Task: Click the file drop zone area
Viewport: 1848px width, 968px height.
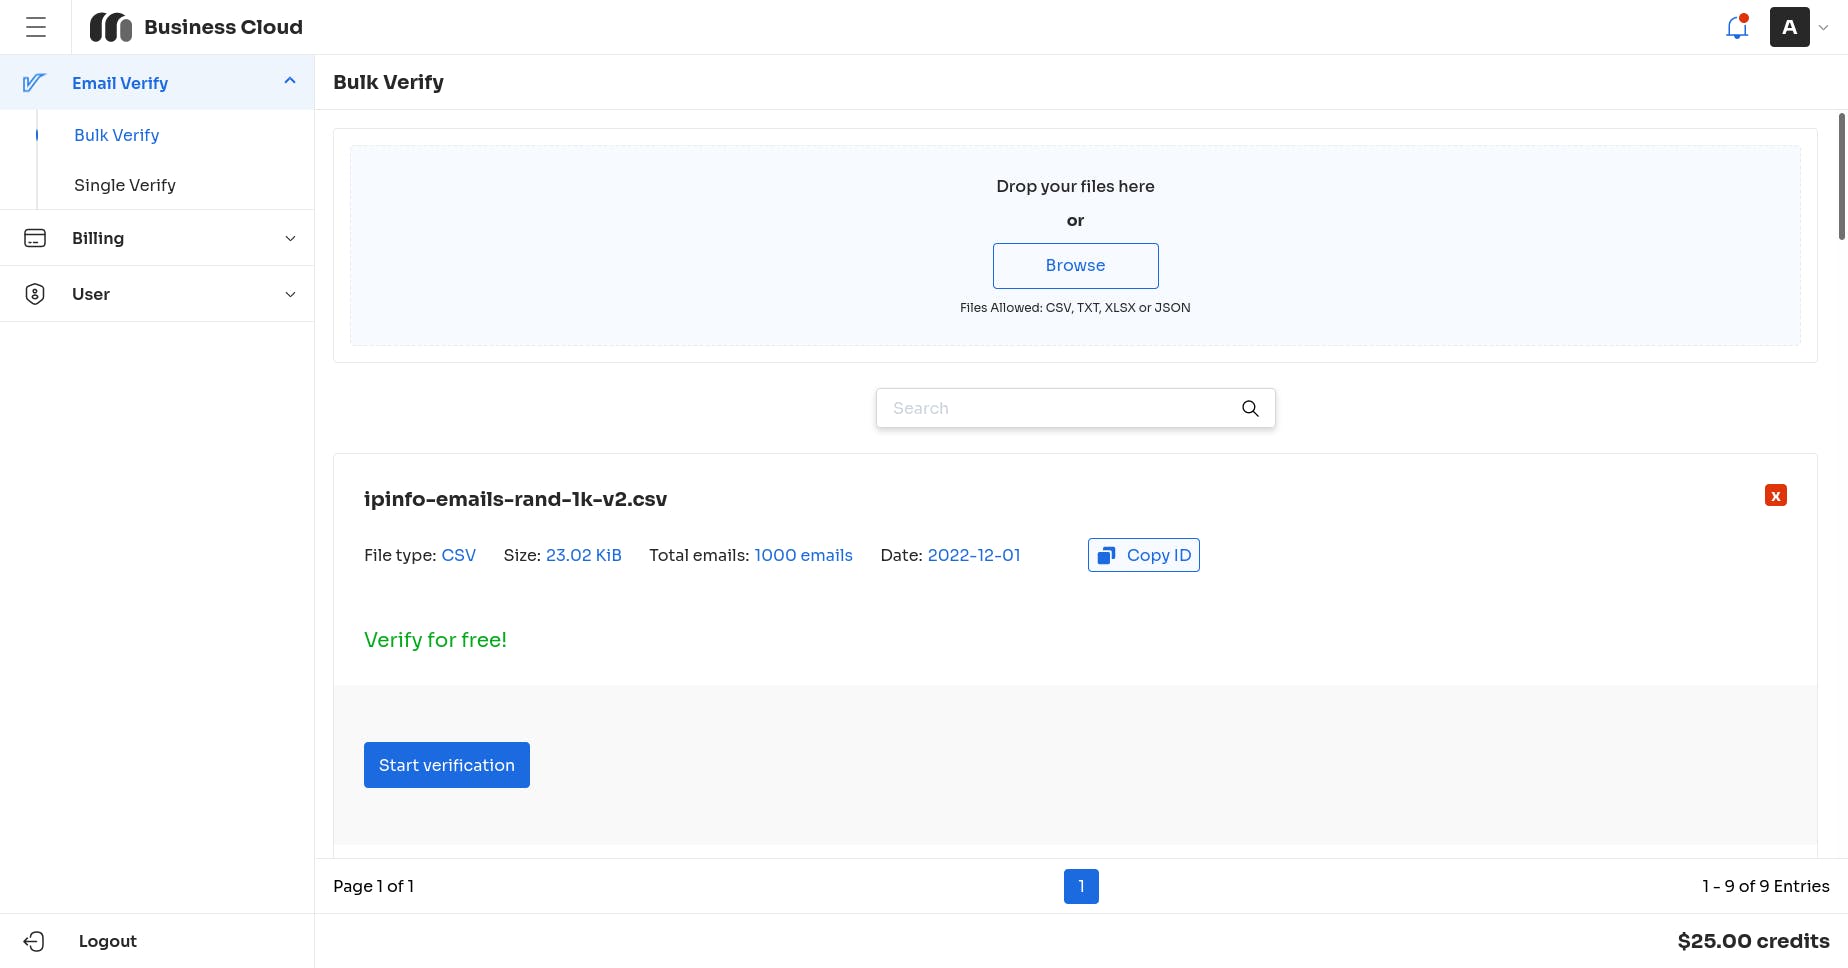Action: 1075,246
